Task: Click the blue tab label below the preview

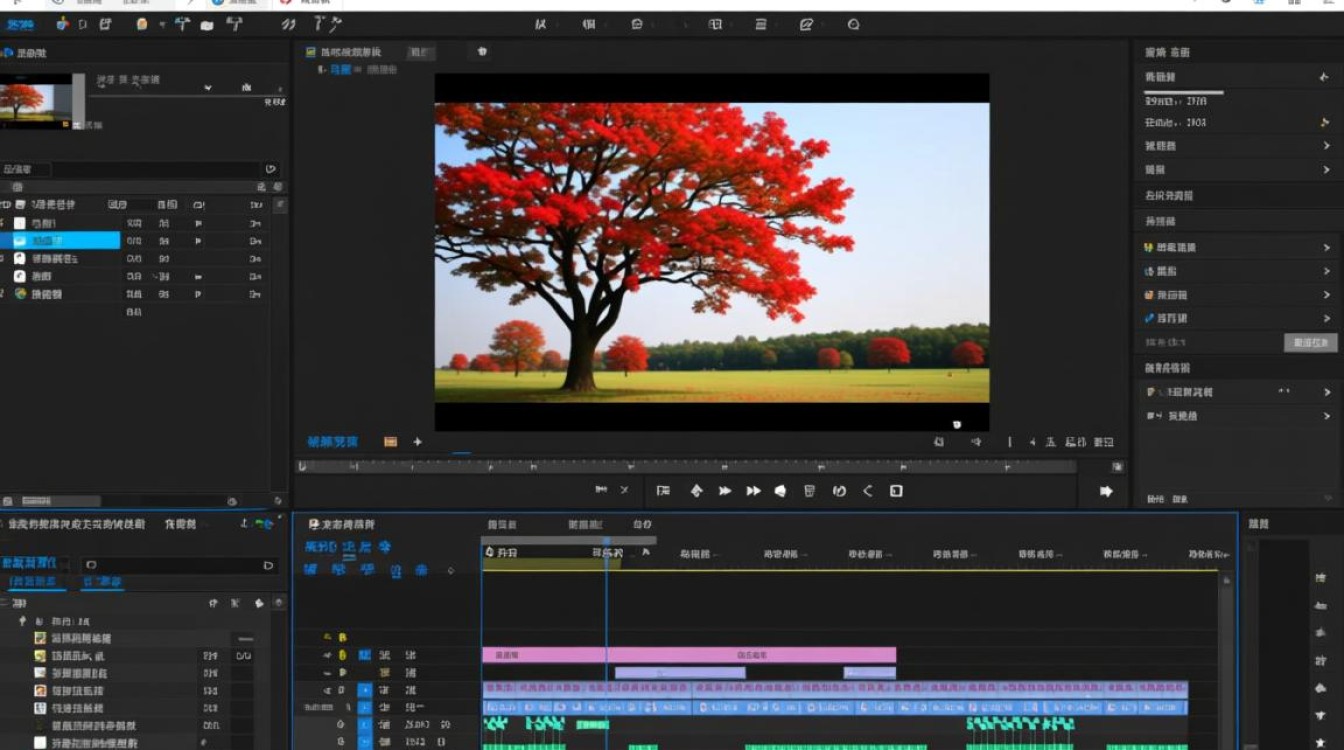Action: [x=331, y=441]
